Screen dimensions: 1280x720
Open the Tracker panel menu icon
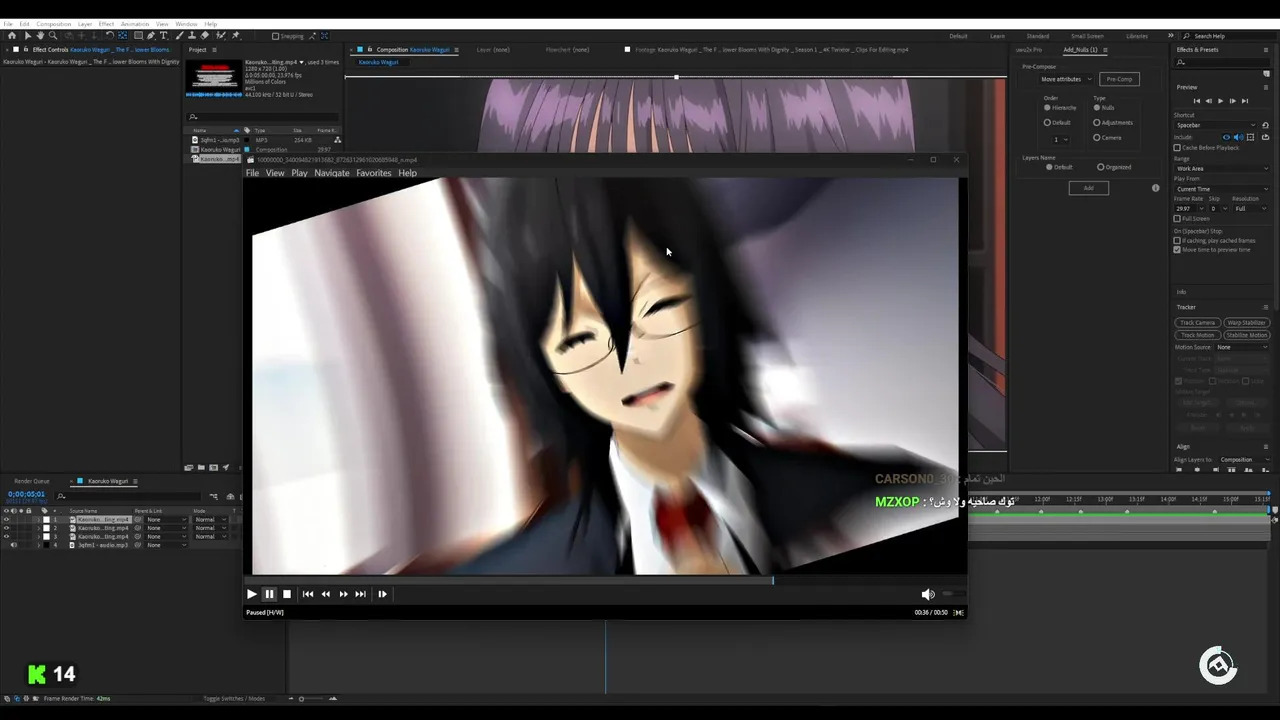[x=1266, y=307]
